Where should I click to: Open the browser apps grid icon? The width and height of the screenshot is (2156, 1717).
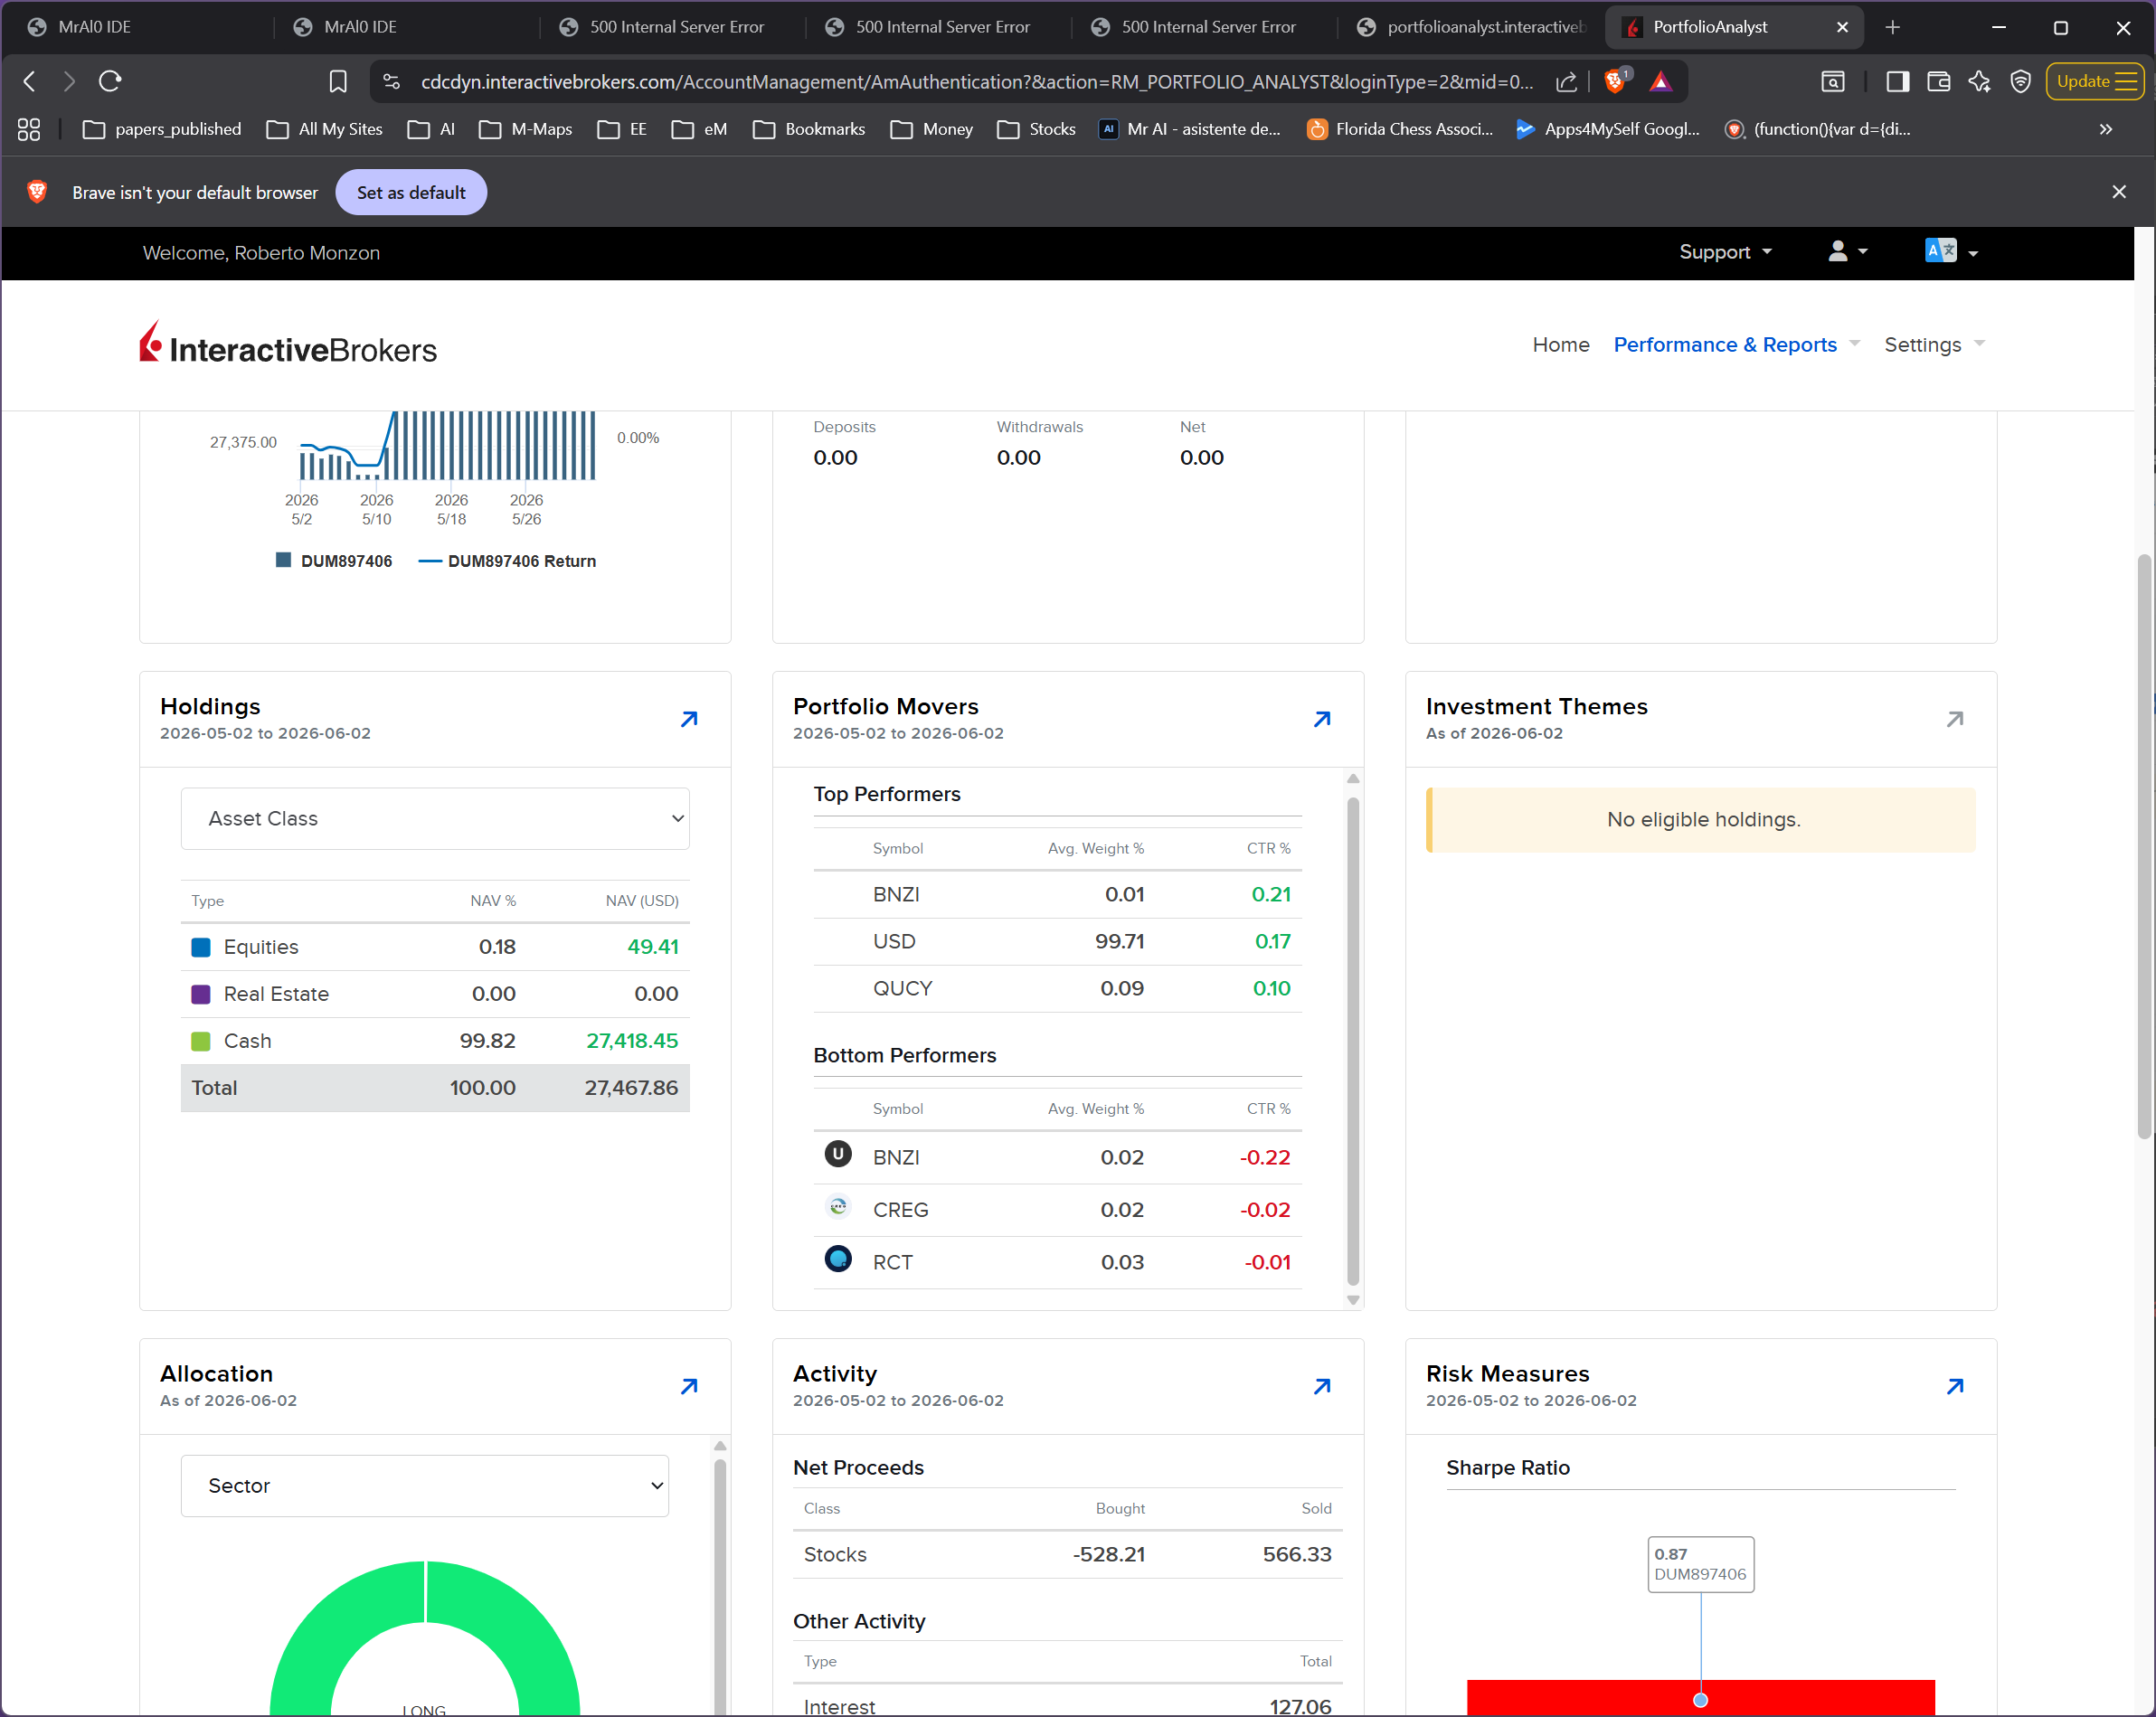(29, 129)
